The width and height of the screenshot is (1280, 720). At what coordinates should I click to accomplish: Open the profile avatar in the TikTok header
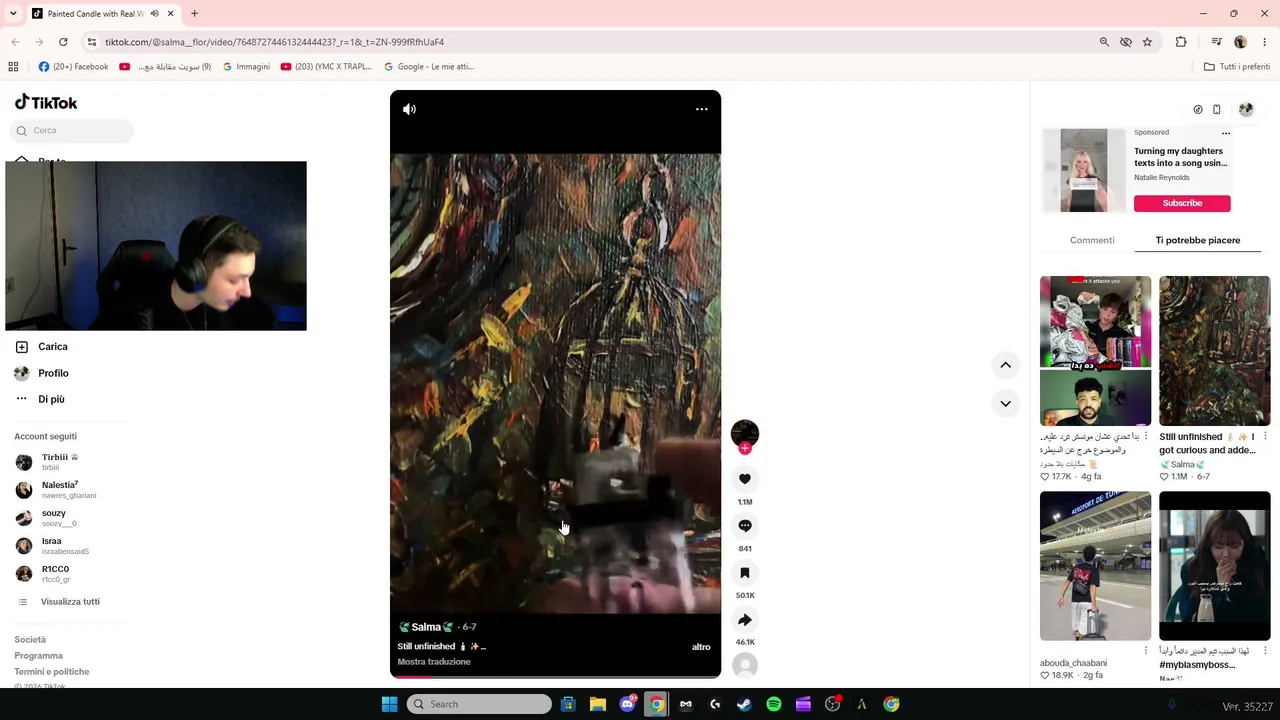pyautogui.click(x=1246, y=110)
